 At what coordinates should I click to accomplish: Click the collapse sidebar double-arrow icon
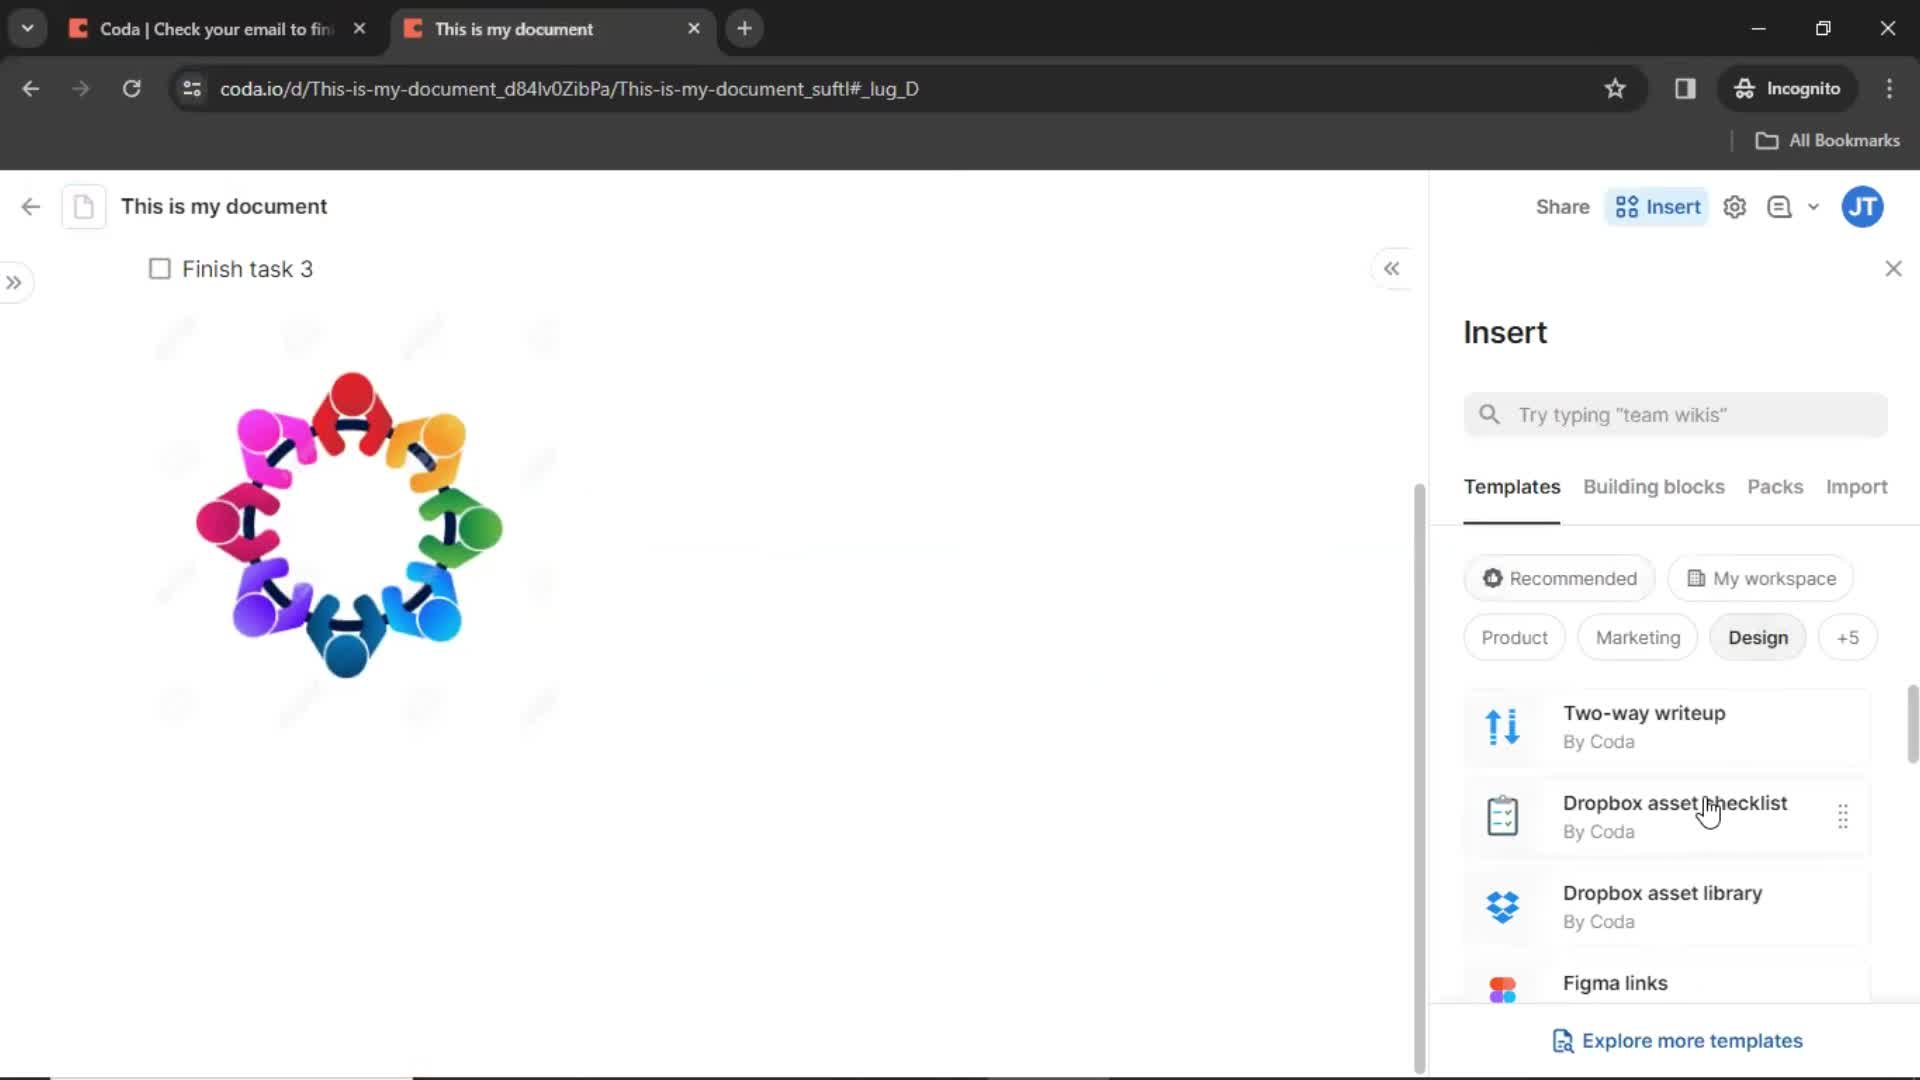(1393, 268)
